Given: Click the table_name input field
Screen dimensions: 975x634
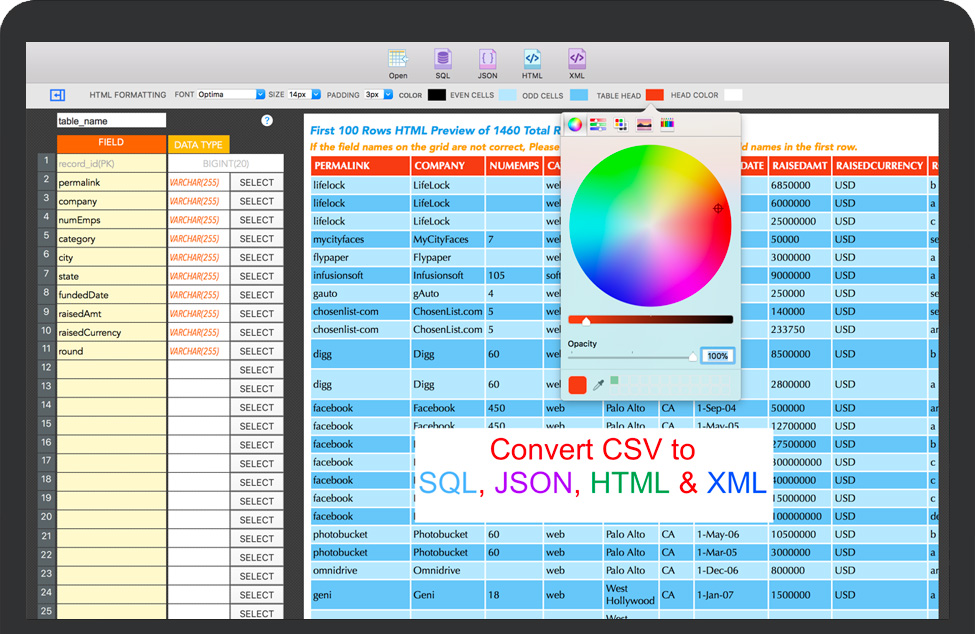Looking at the screenshot, I should click(x=111, y=121).
